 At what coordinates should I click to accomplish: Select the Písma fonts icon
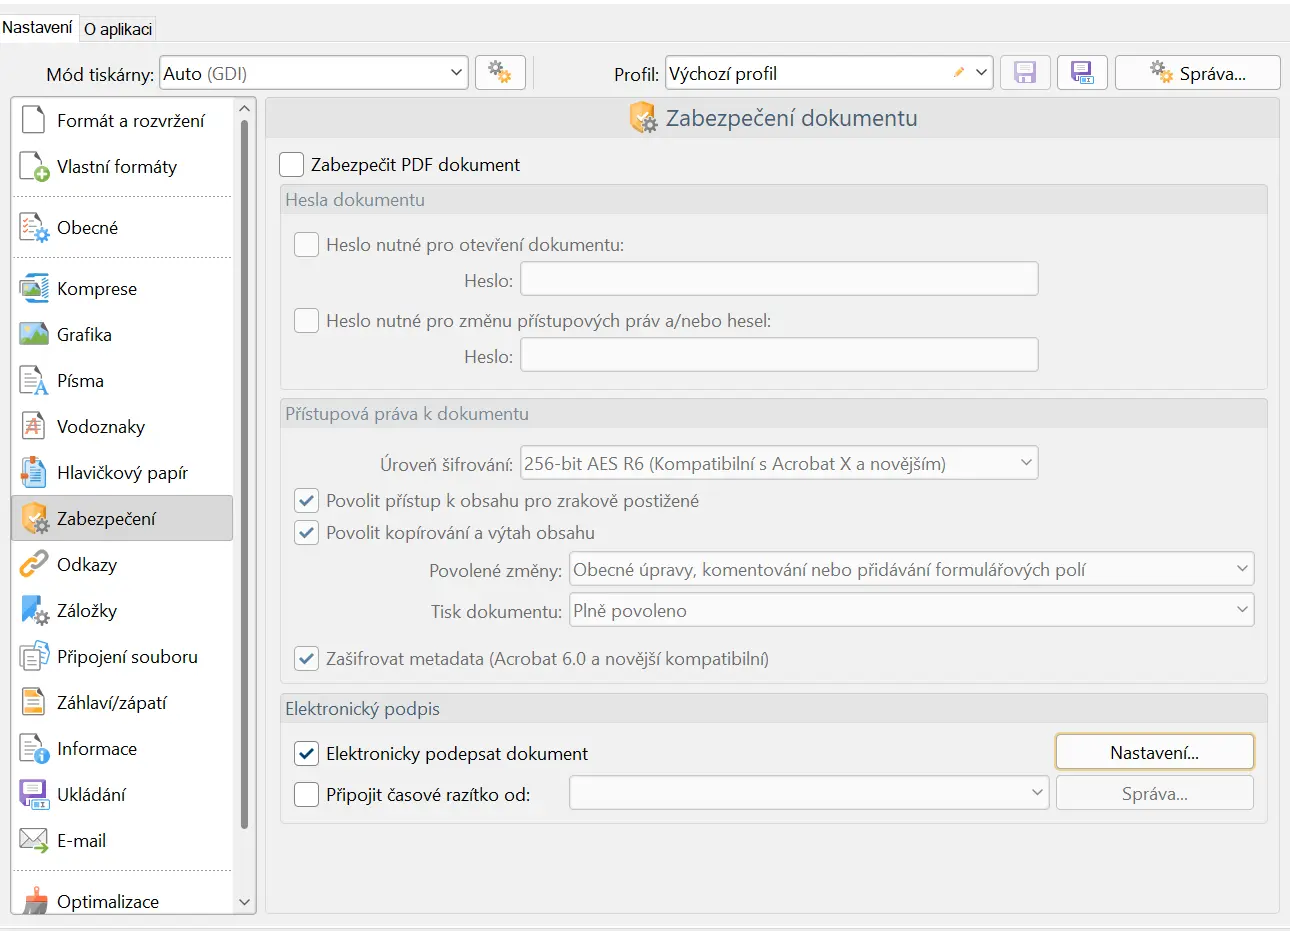pyautogui.click(x=34, y=381)
